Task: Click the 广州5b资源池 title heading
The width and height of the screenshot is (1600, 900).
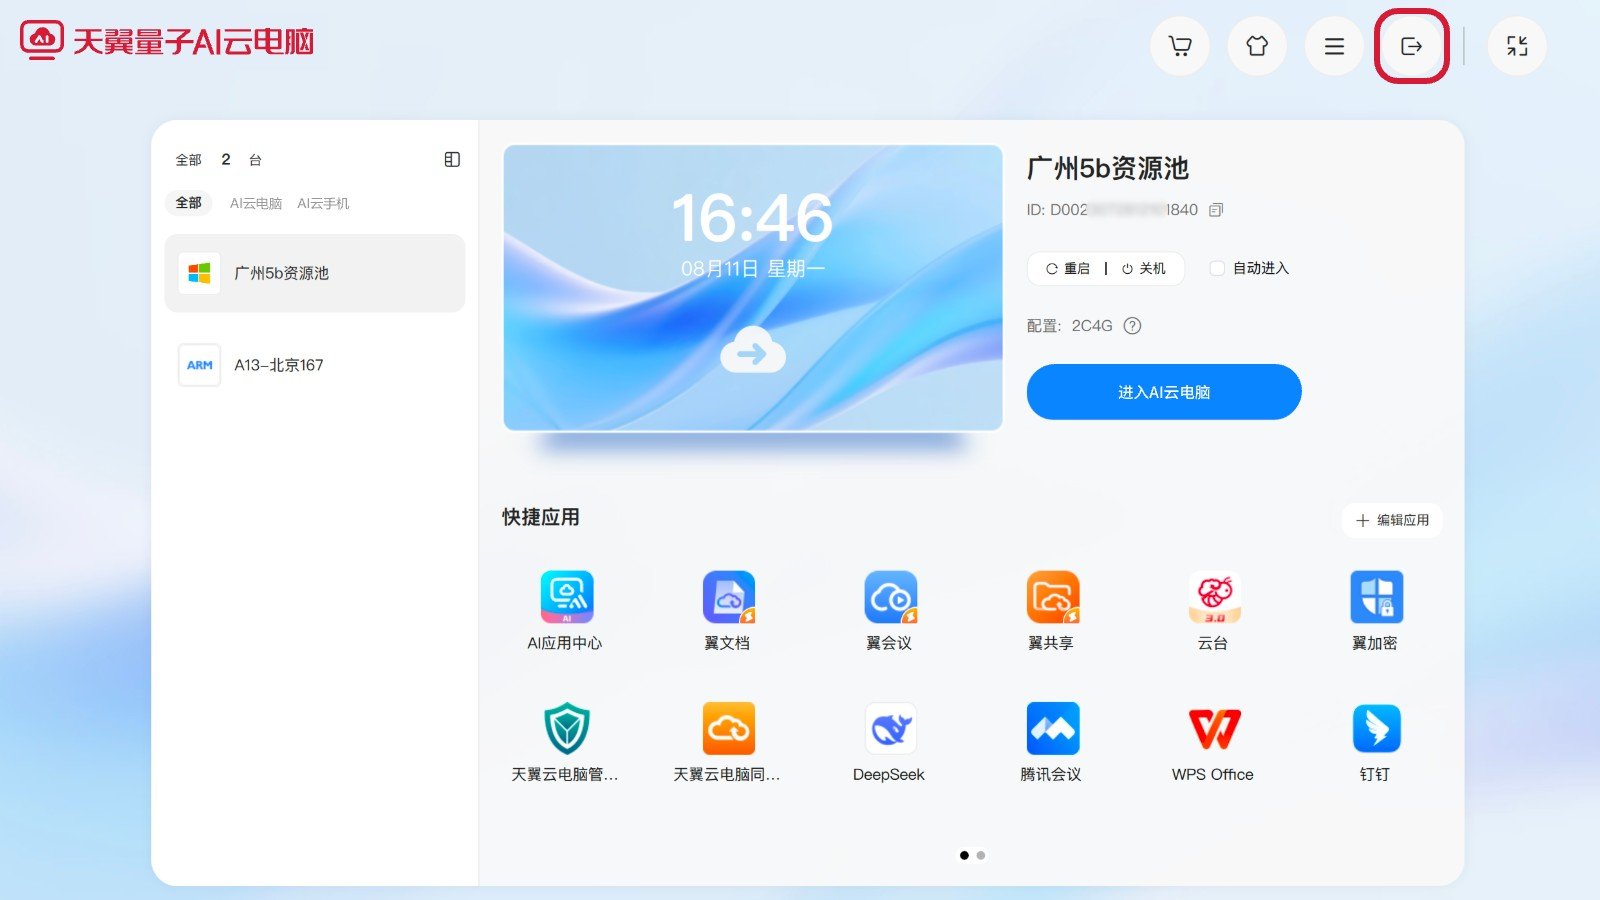Action: 1108,168
